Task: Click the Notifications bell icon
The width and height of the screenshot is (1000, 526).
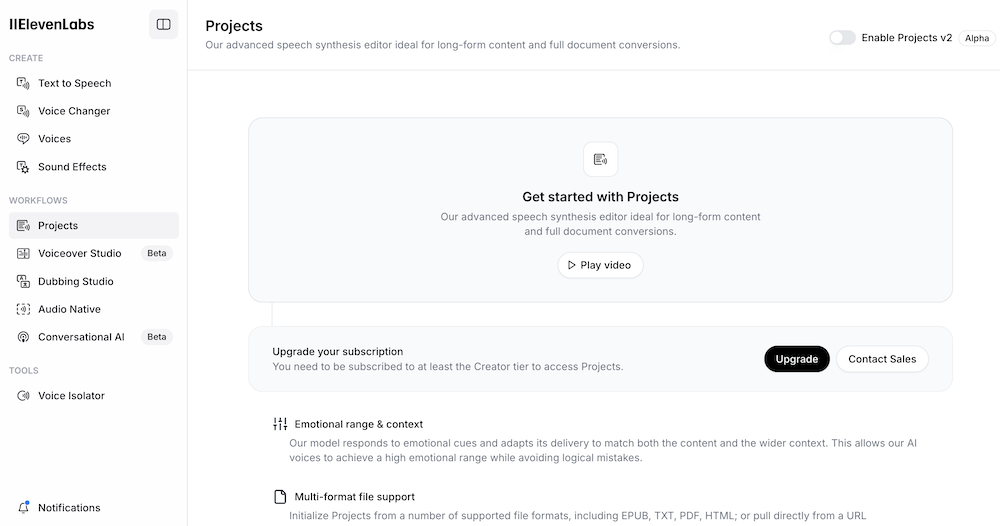Action: (x=23, y=507)
